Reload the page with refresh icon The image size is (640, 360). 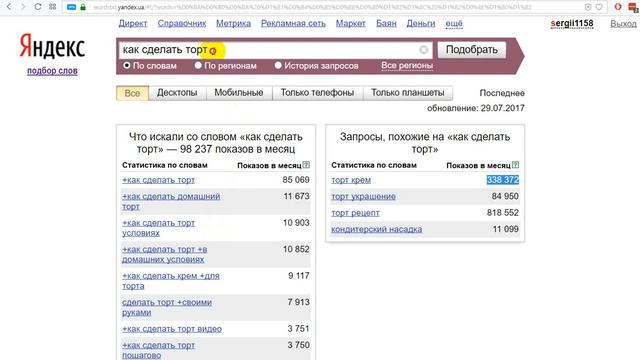[x=38, y=7]
